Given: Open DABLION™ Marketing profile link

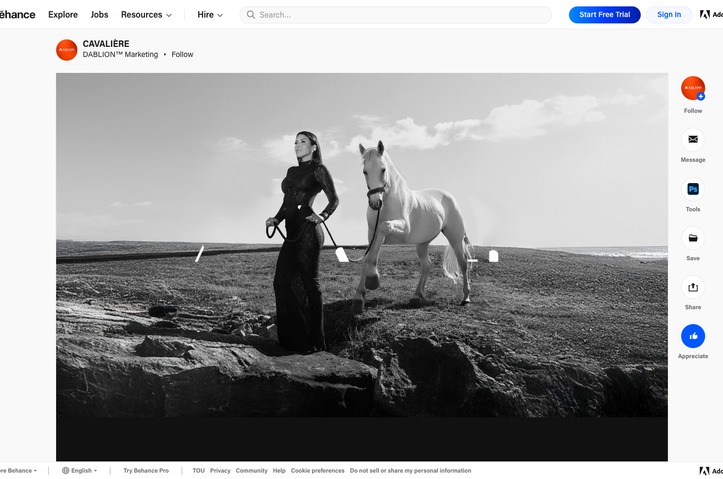Looking at the screenshot, I should 120,54.
